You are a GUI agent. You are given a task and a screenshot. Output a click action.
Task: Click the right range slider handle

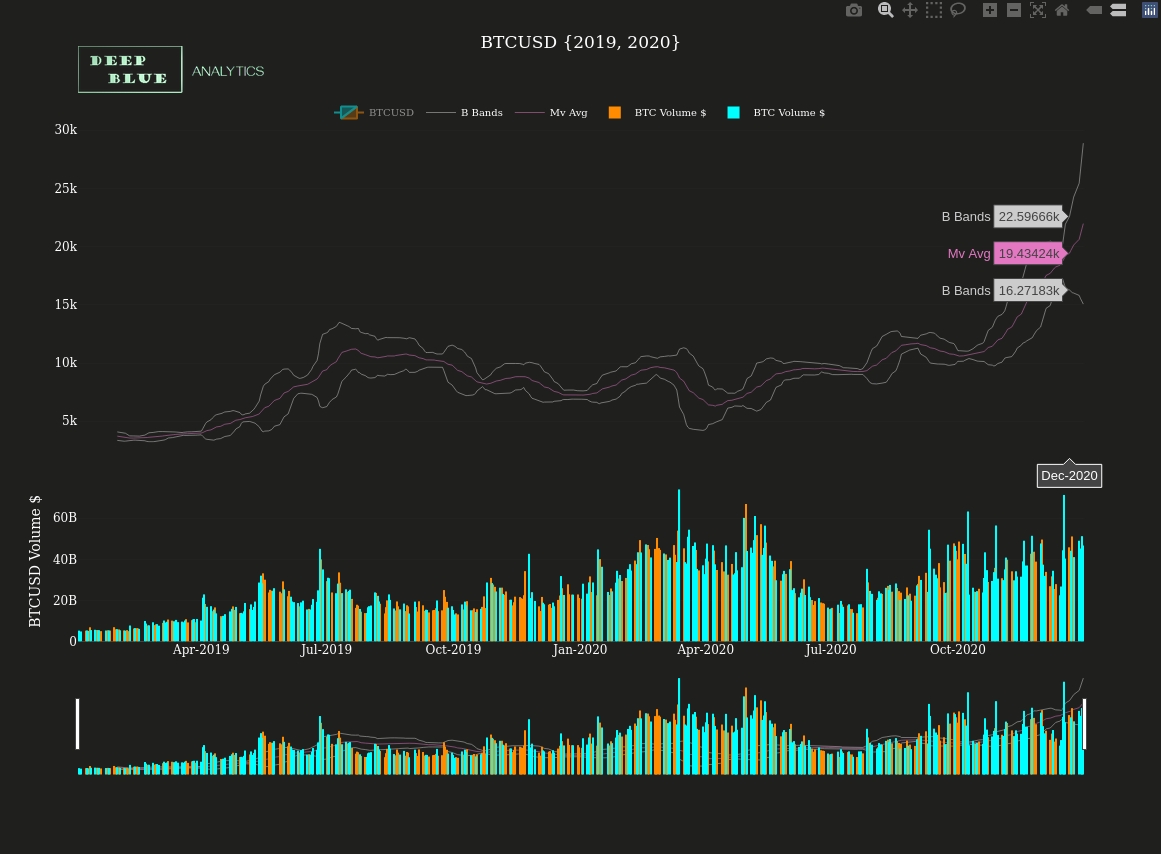pyautogui.click(x=1084, y=724)
